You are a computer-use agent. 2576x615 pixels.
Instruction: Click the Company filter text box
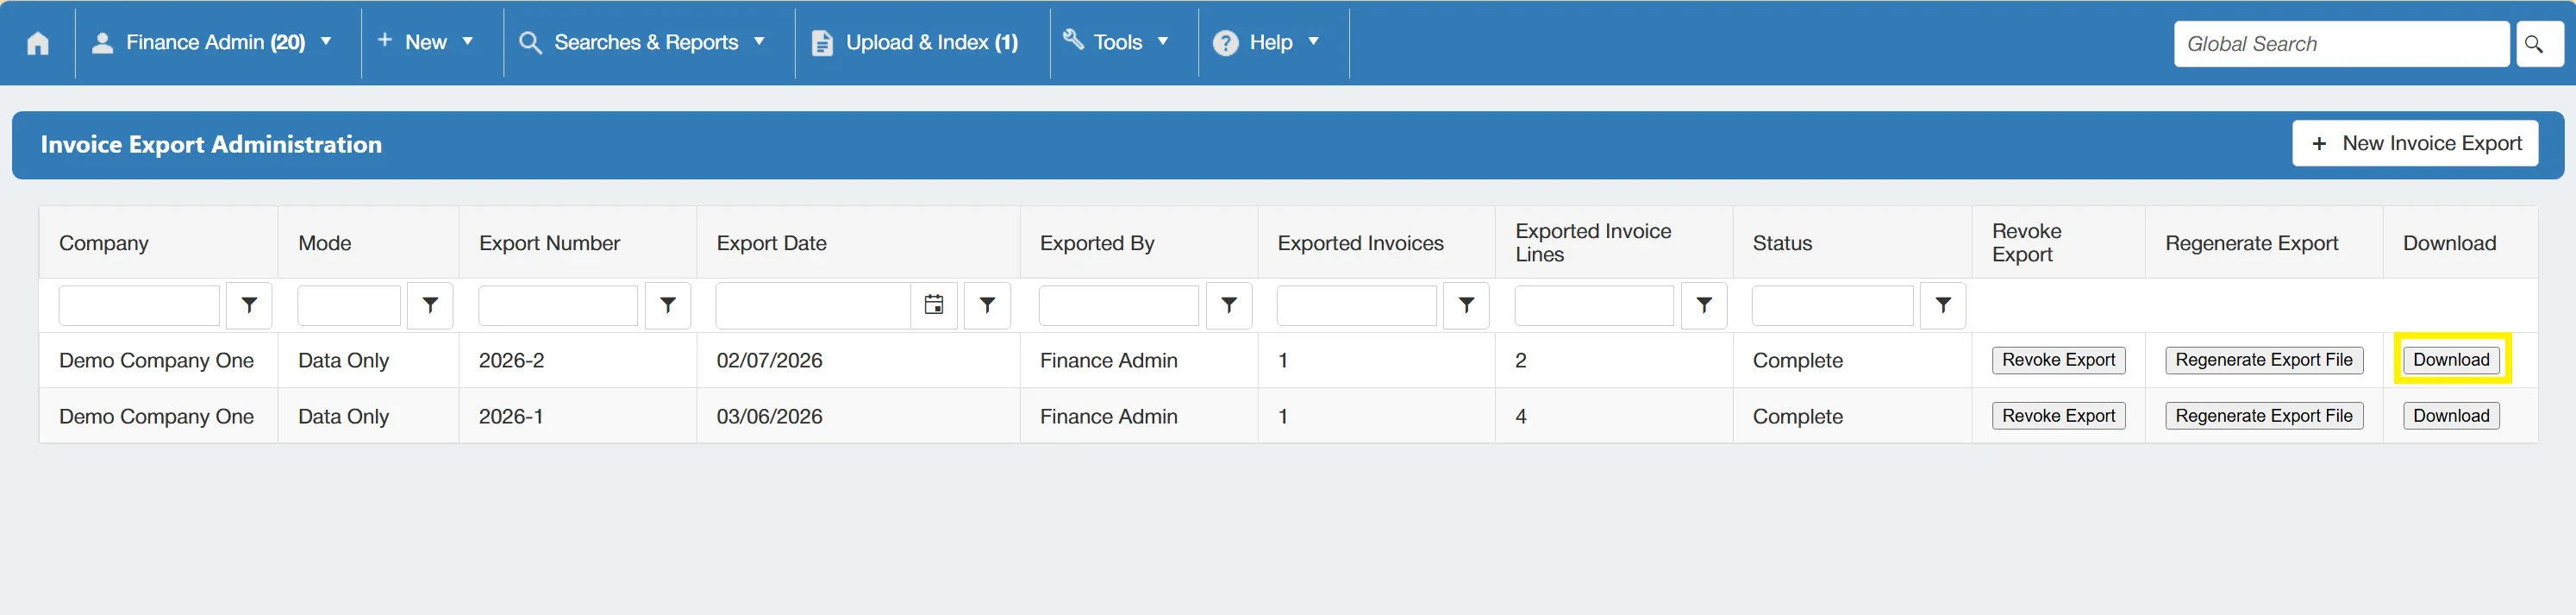pyautogui.click(x=139, y=306)
